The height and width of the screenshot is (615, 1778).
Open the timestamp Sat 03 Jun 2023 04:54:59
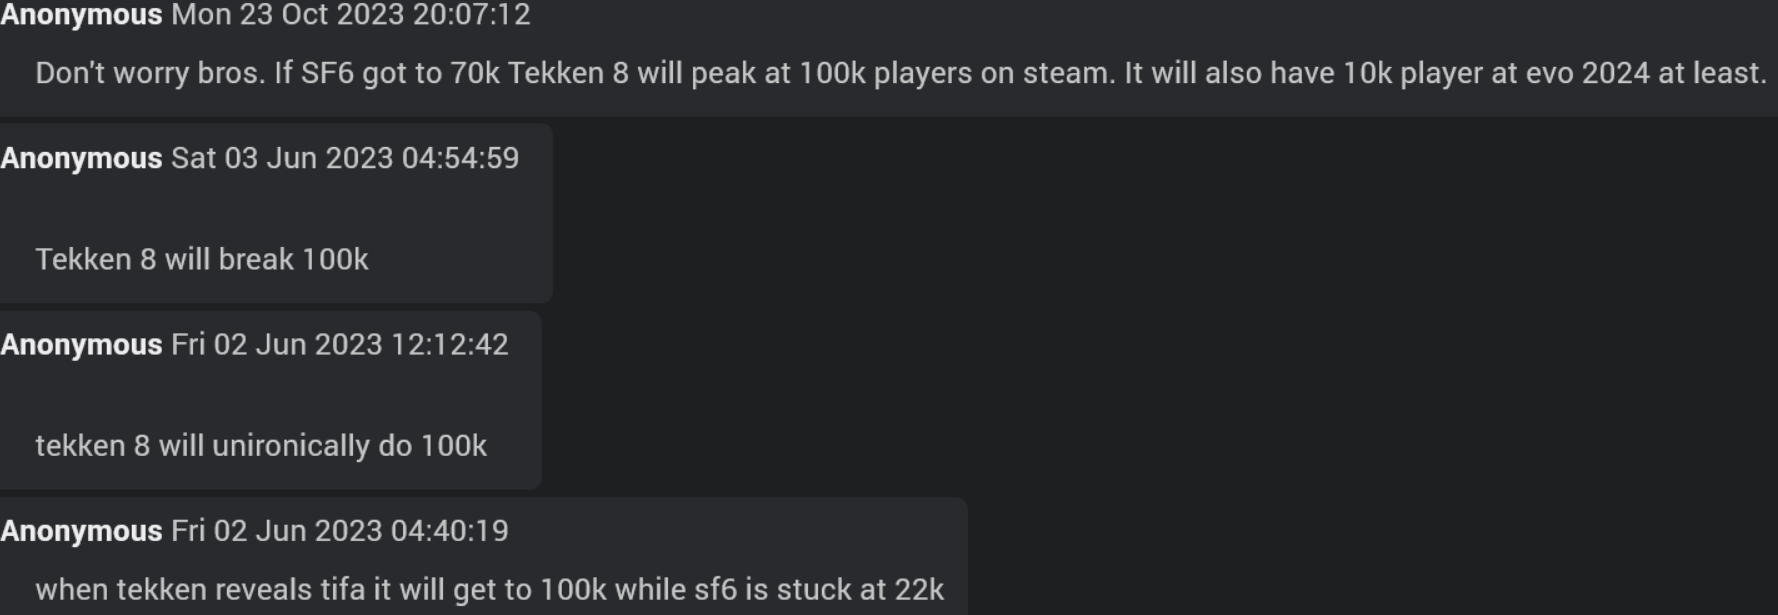click(345, 158)
